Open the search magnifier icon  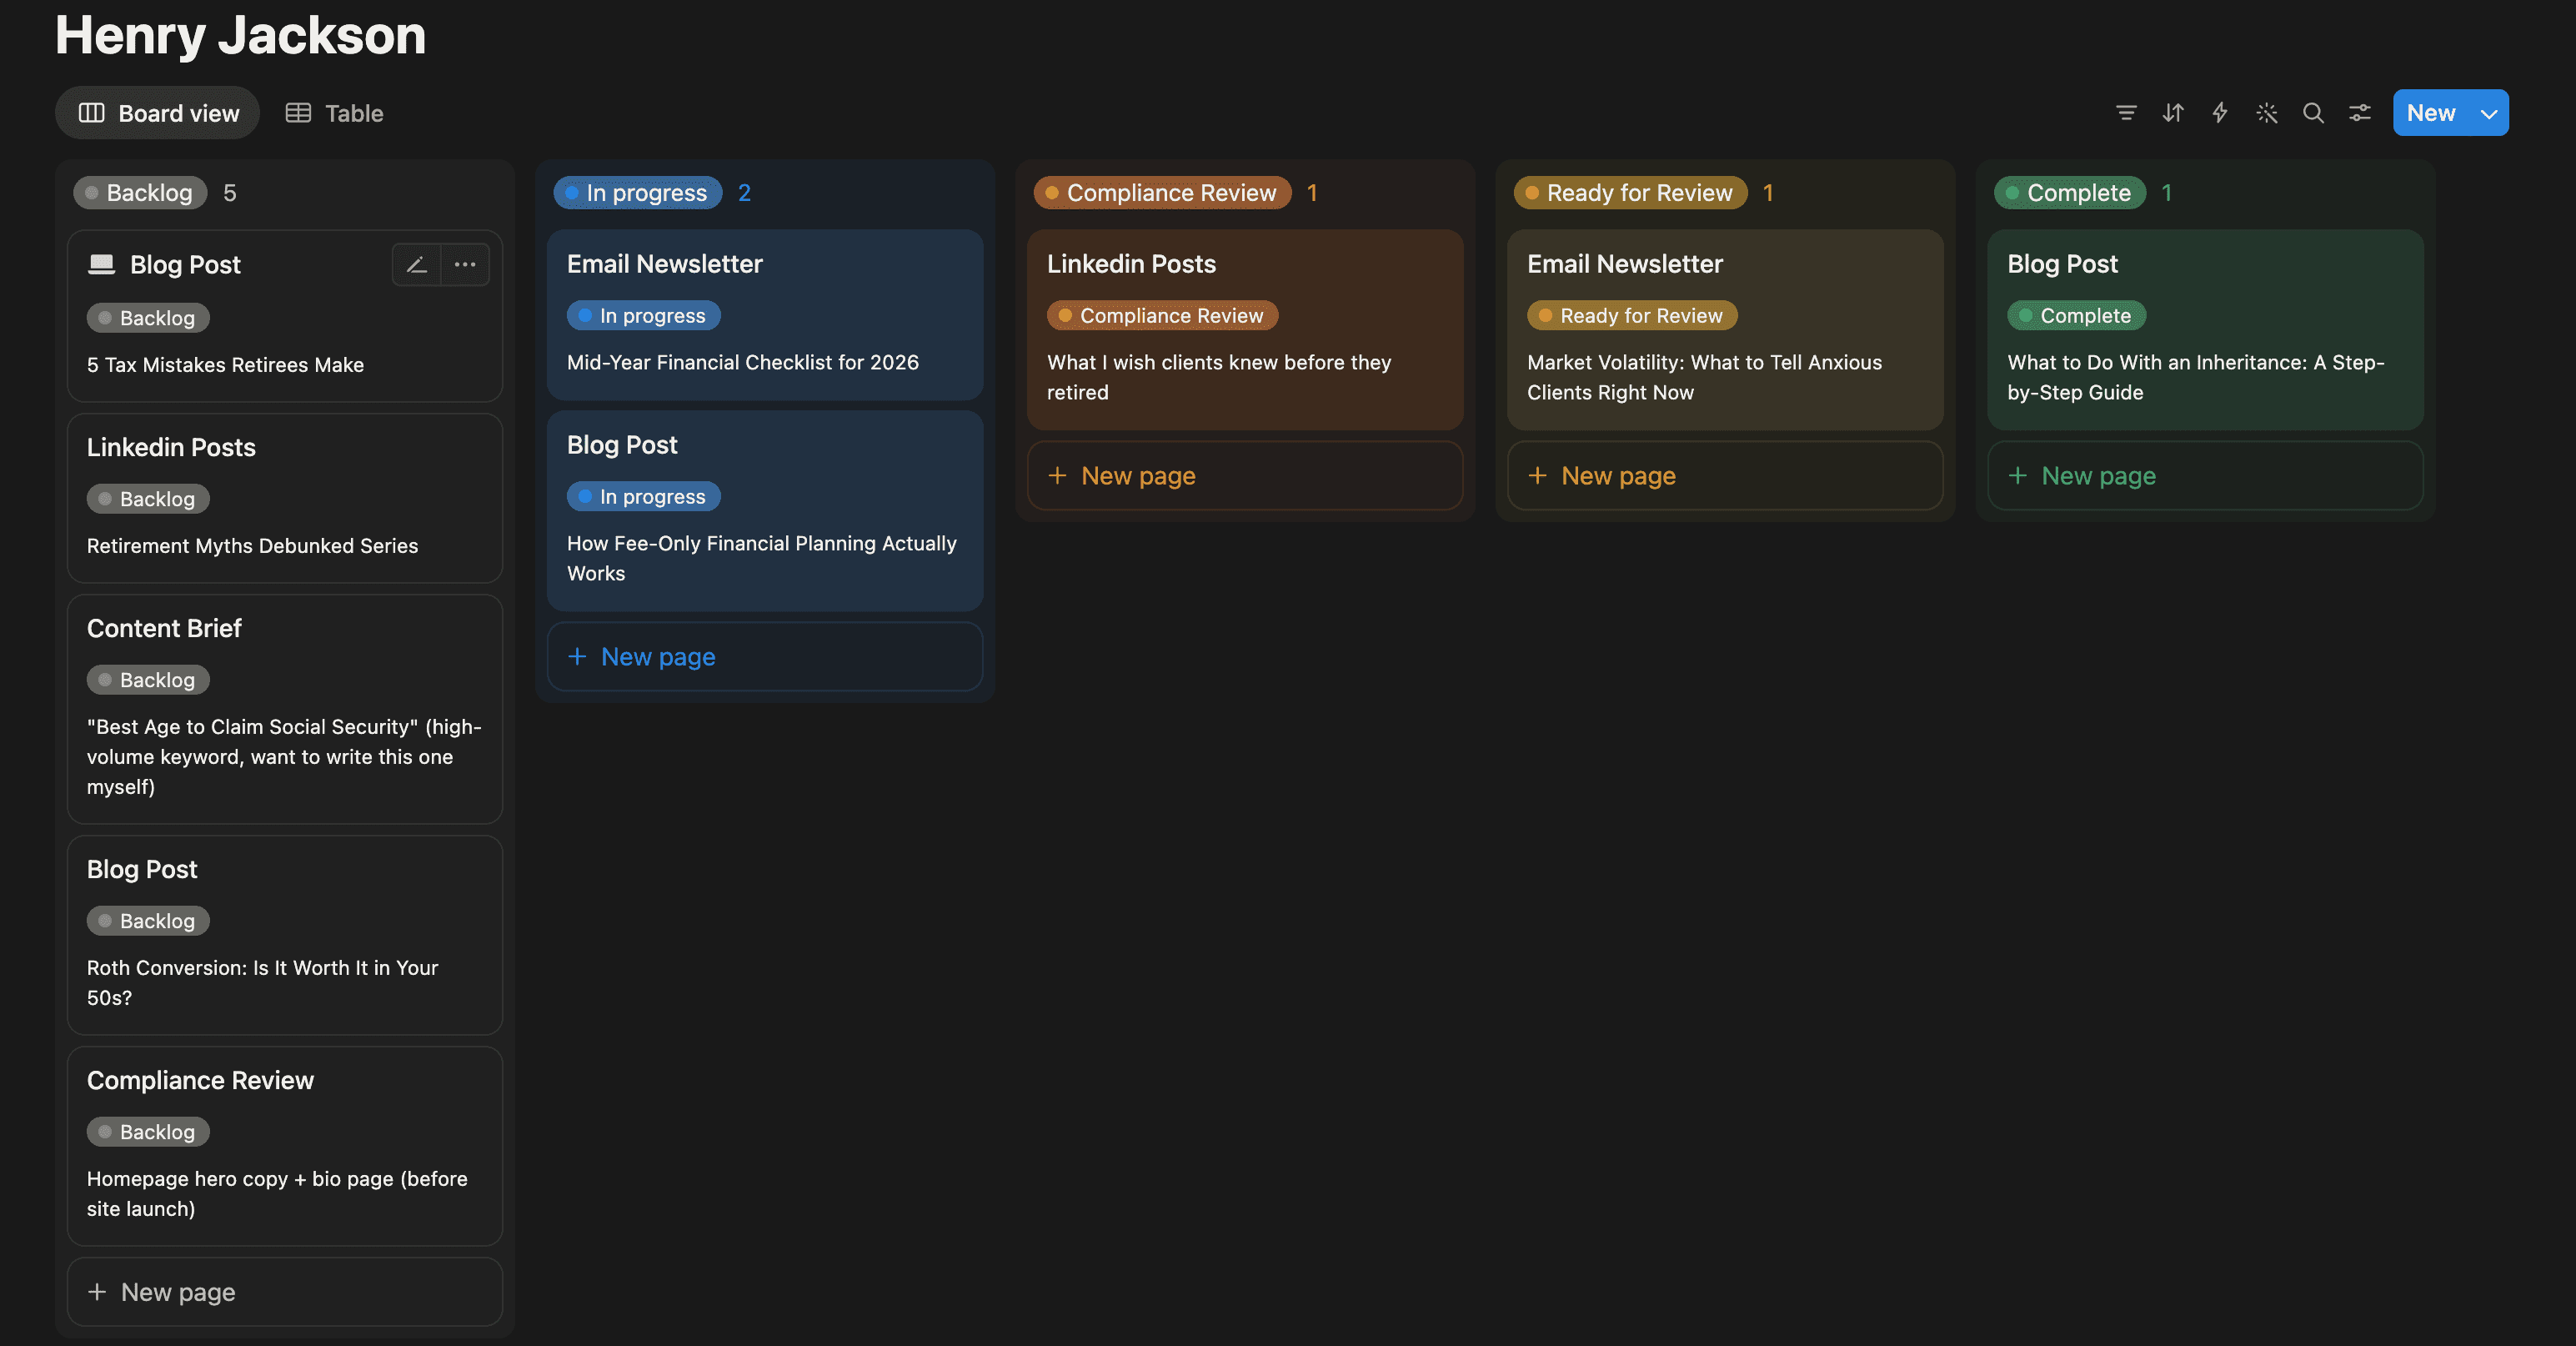(2313, 113)
